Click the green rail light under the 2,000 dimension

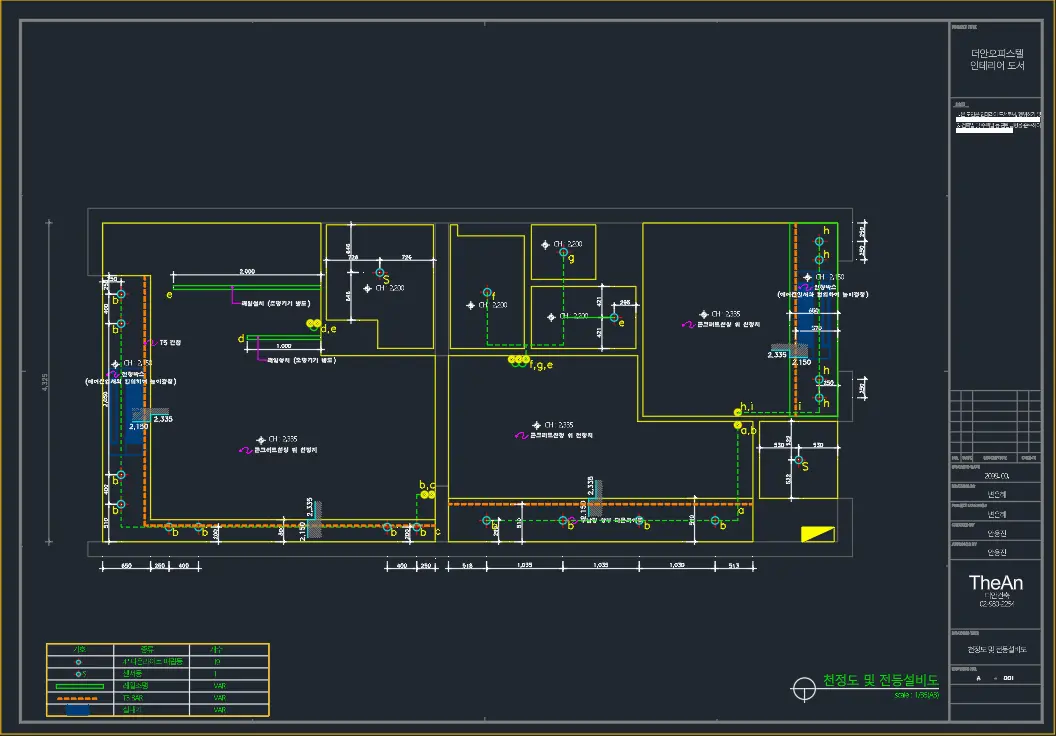(x=247, y=288)
